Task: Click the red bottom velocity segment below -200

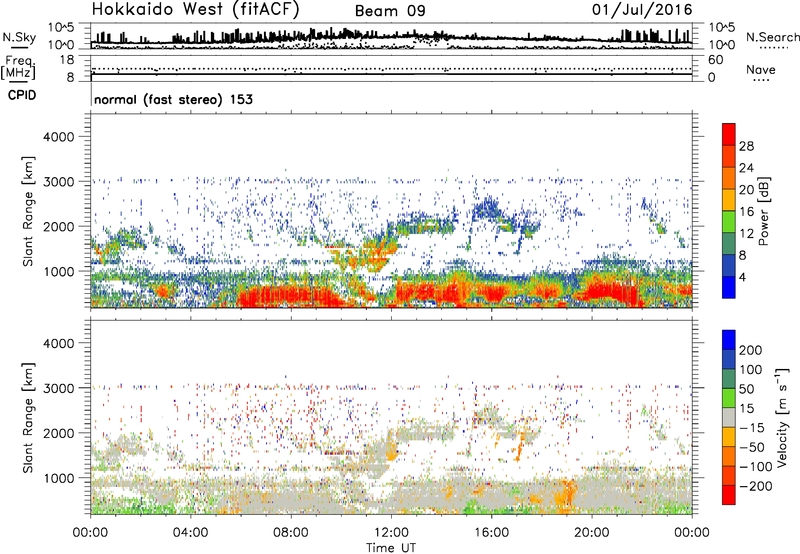Action: [729, 495]
